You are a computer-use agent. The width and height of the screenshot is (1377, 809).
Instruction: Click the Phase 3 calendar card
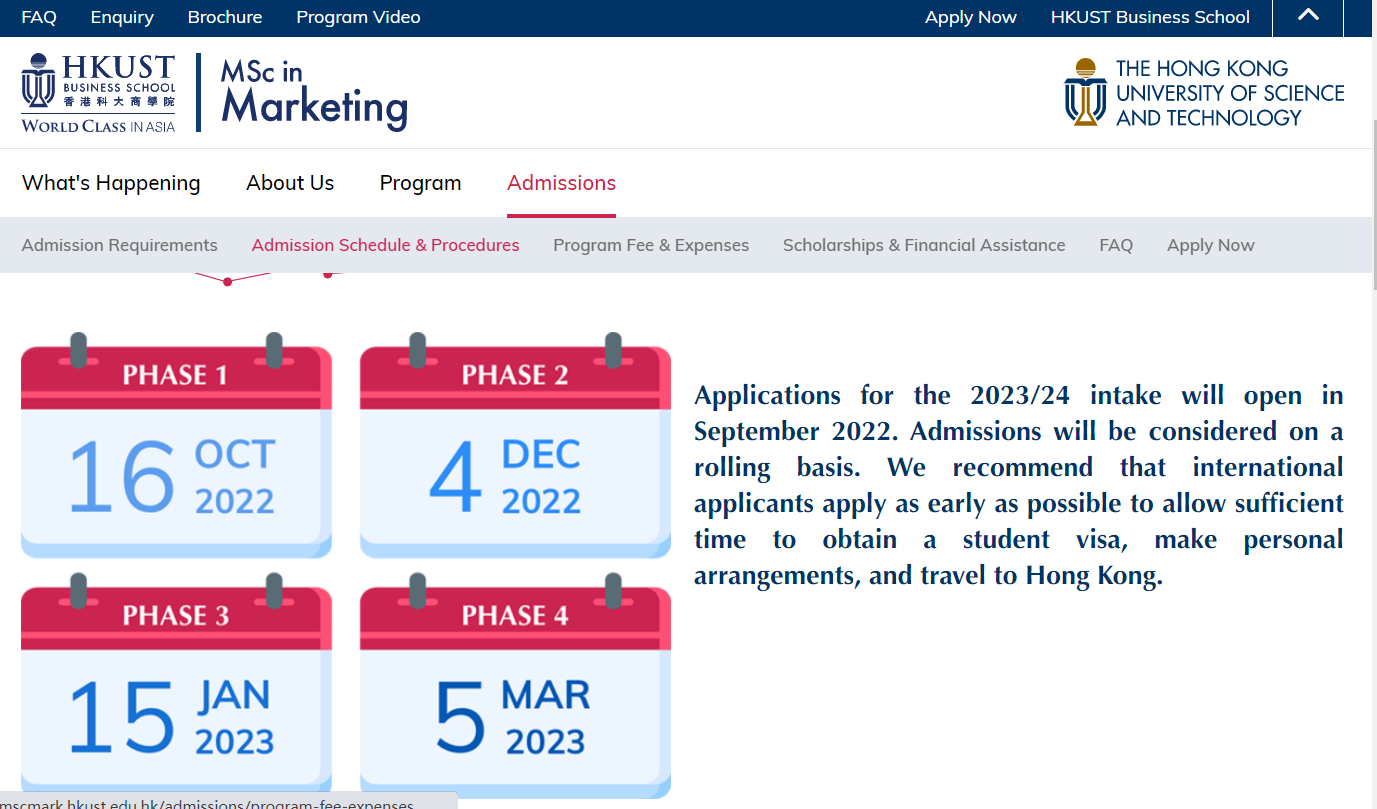(x=176, y=686)
